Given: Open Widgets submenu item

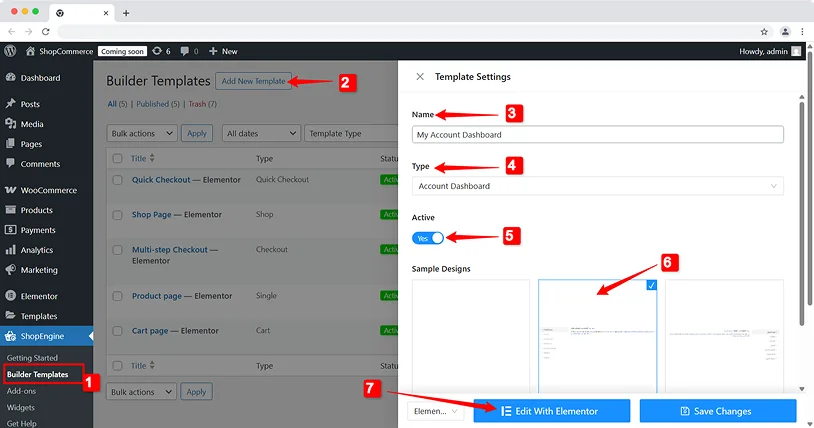Looking at the screenshot, I should point(21,408).
